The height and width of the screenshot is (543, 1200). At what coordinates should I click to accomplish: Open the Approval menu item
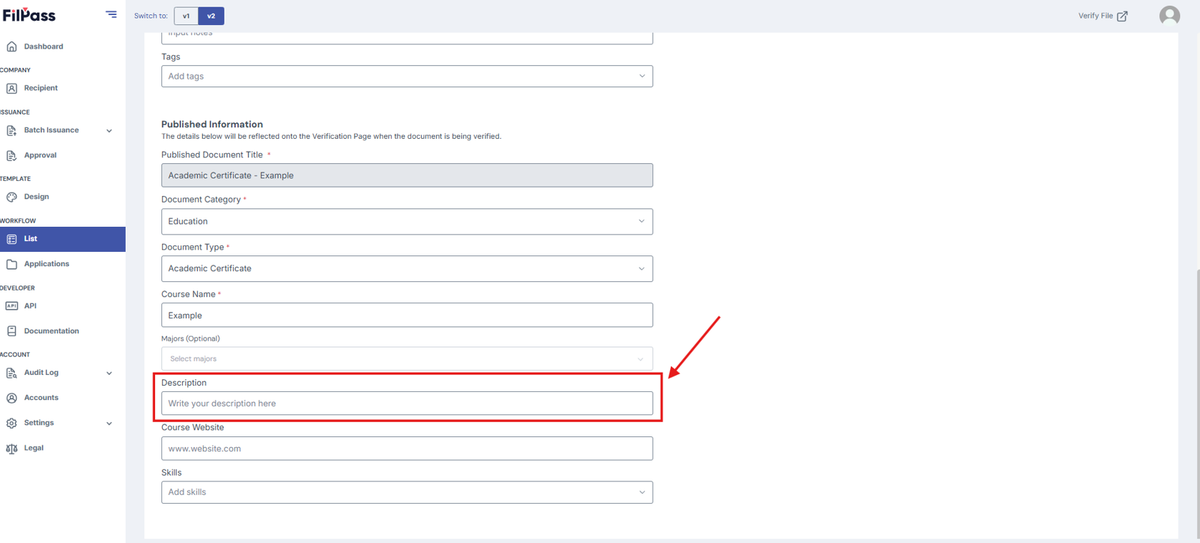[40, 155]
